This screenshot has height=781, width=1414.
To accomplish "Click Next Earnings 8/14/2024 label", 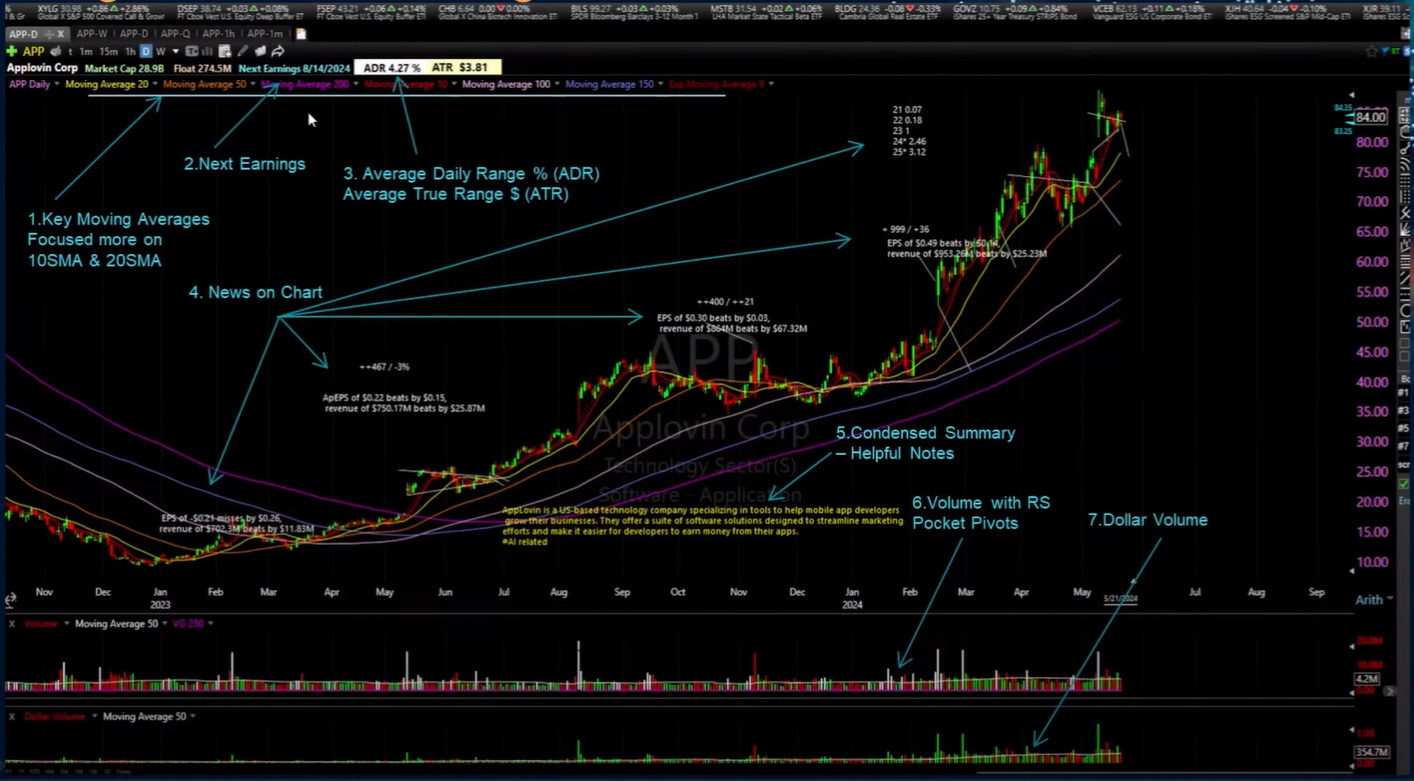I will [294, 68].
